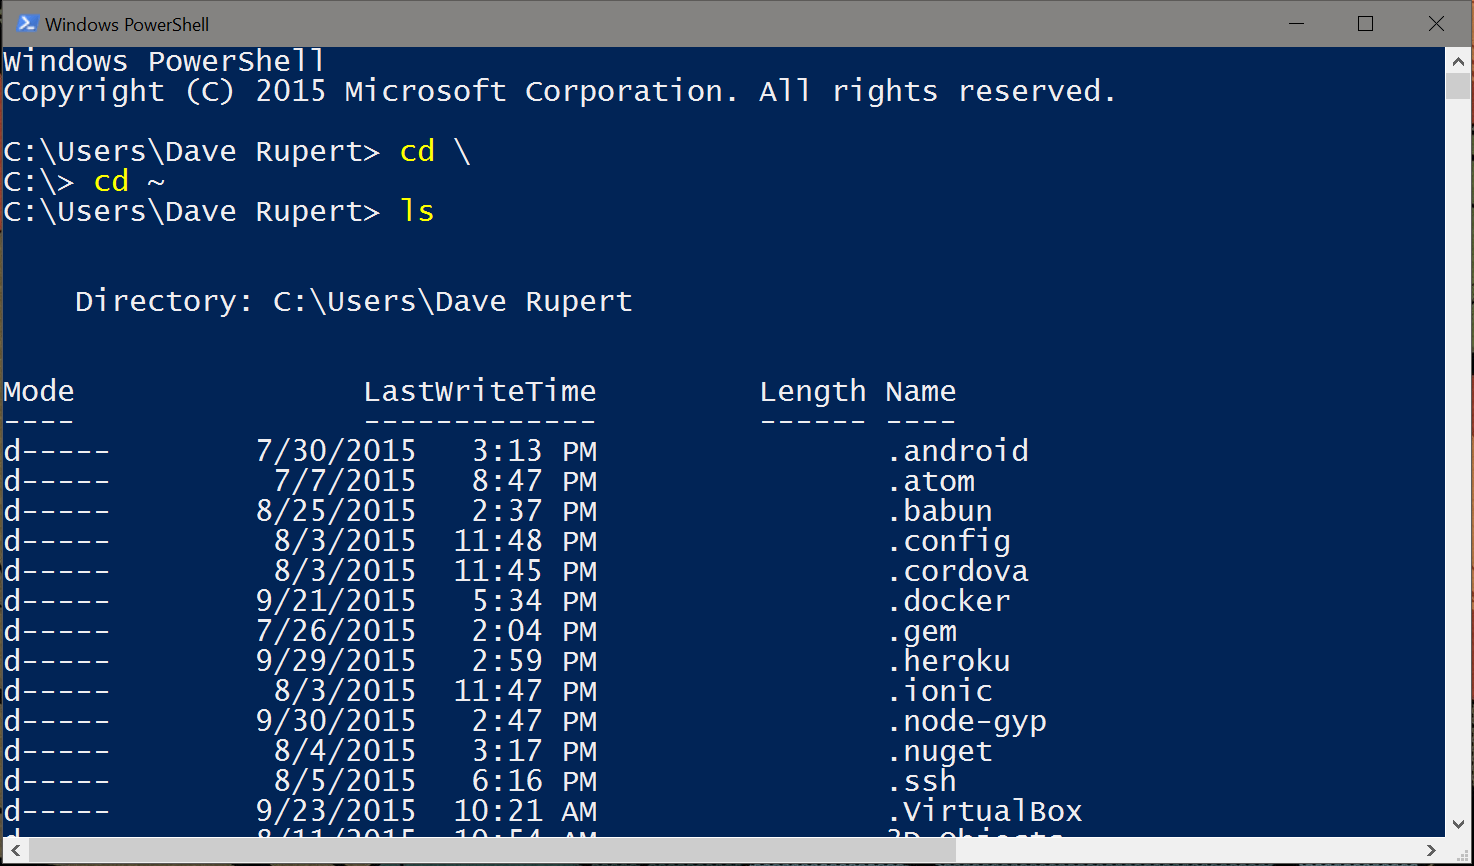Click the horizontal scrollbar thumb

tap(490, 851)
